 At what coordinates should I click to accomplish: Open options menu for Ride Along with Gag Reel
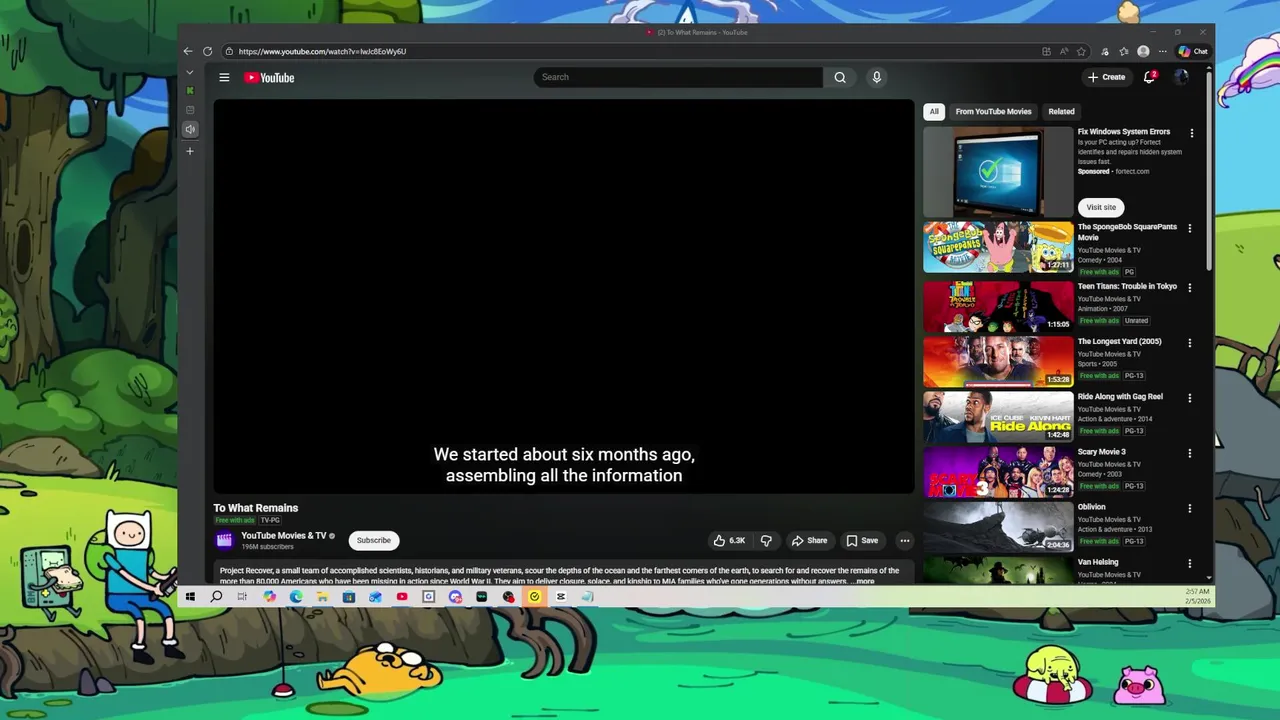(x=1190, y=398)
